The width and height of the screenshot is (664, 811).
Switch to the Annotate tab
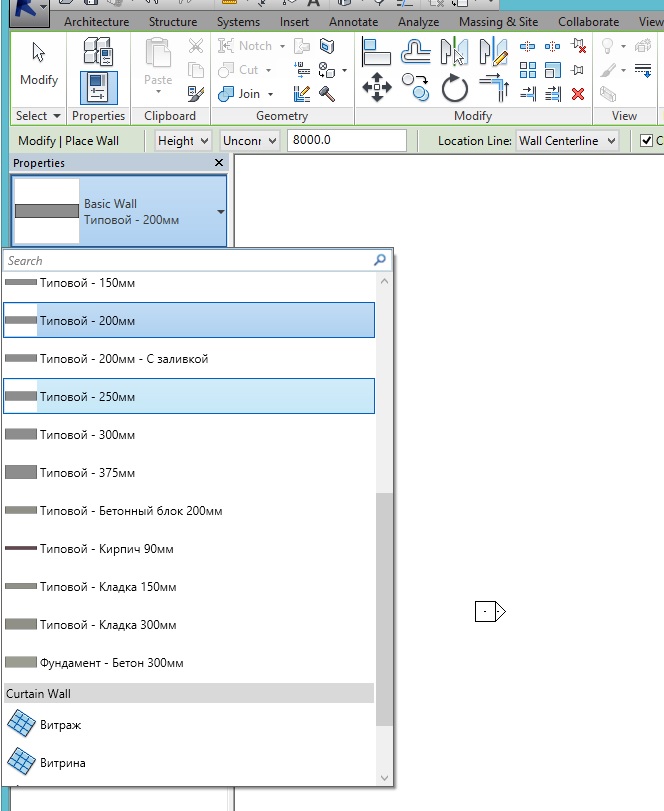coord(353,22)
